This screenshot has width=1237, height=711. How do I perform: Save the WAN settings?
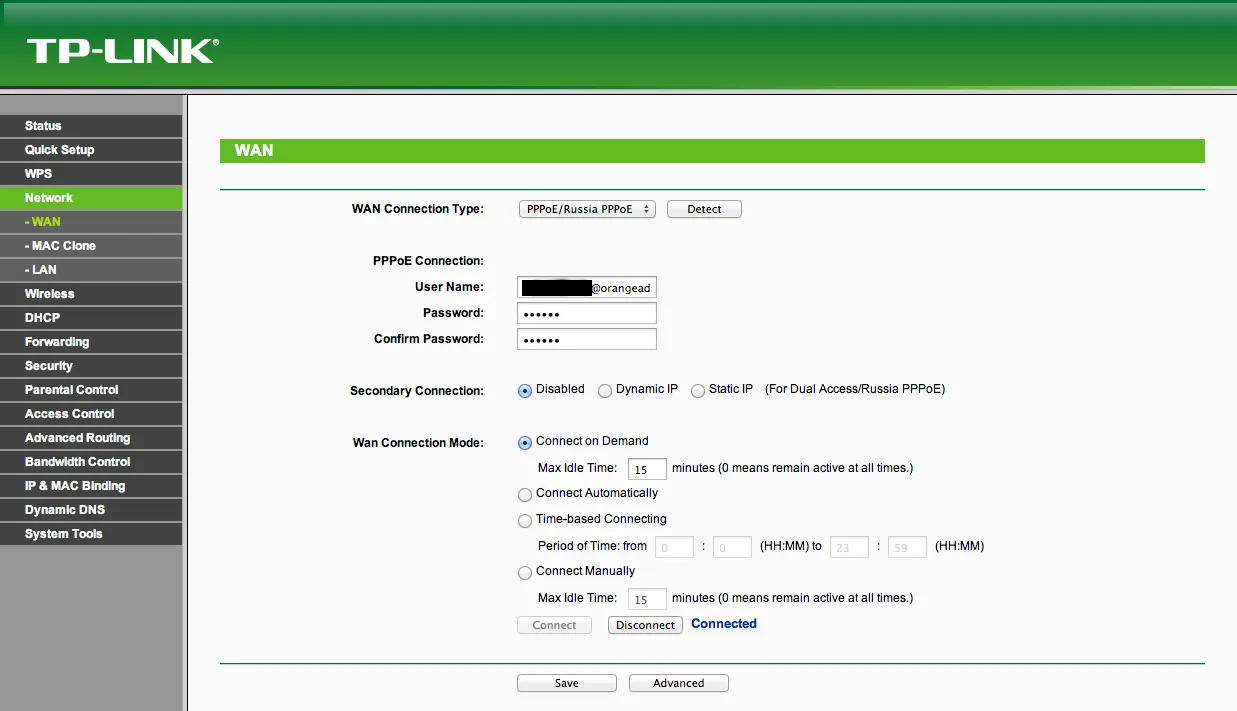(566, 682)
